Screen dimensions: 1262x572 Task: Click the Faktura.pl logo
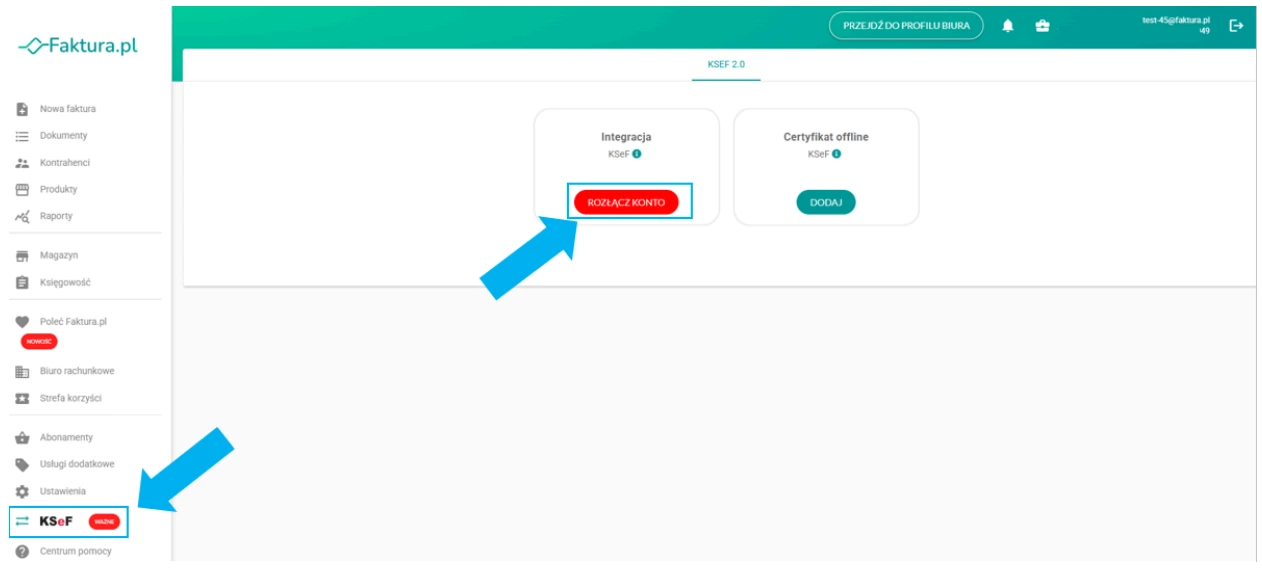pos(78,46)
